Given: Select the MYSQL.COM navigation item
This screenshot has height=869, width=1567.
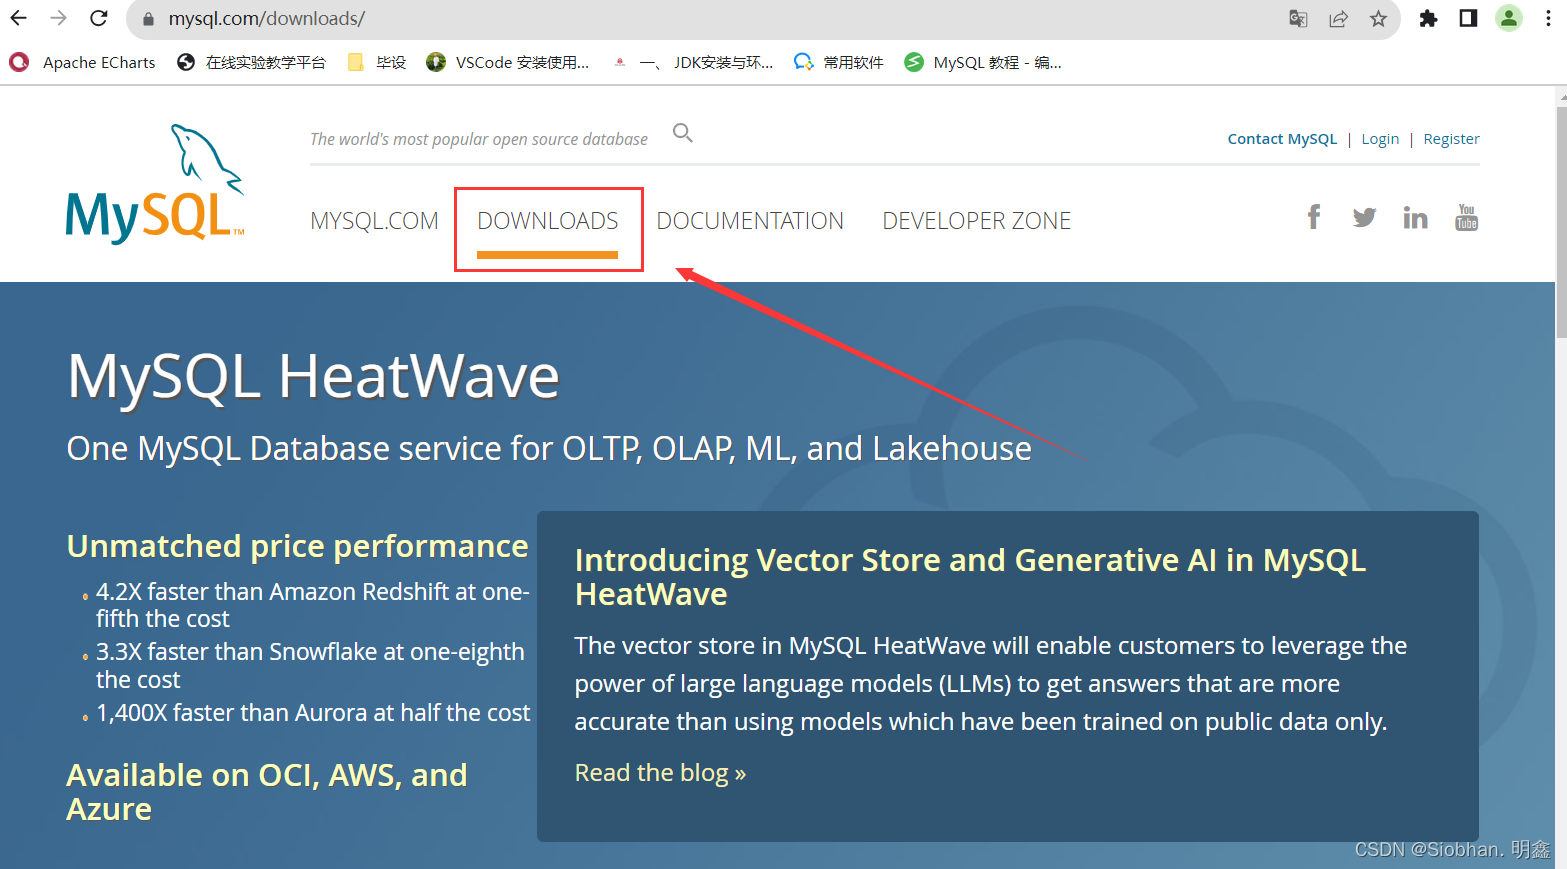Looking at the screenshot, I should [374, 220].
